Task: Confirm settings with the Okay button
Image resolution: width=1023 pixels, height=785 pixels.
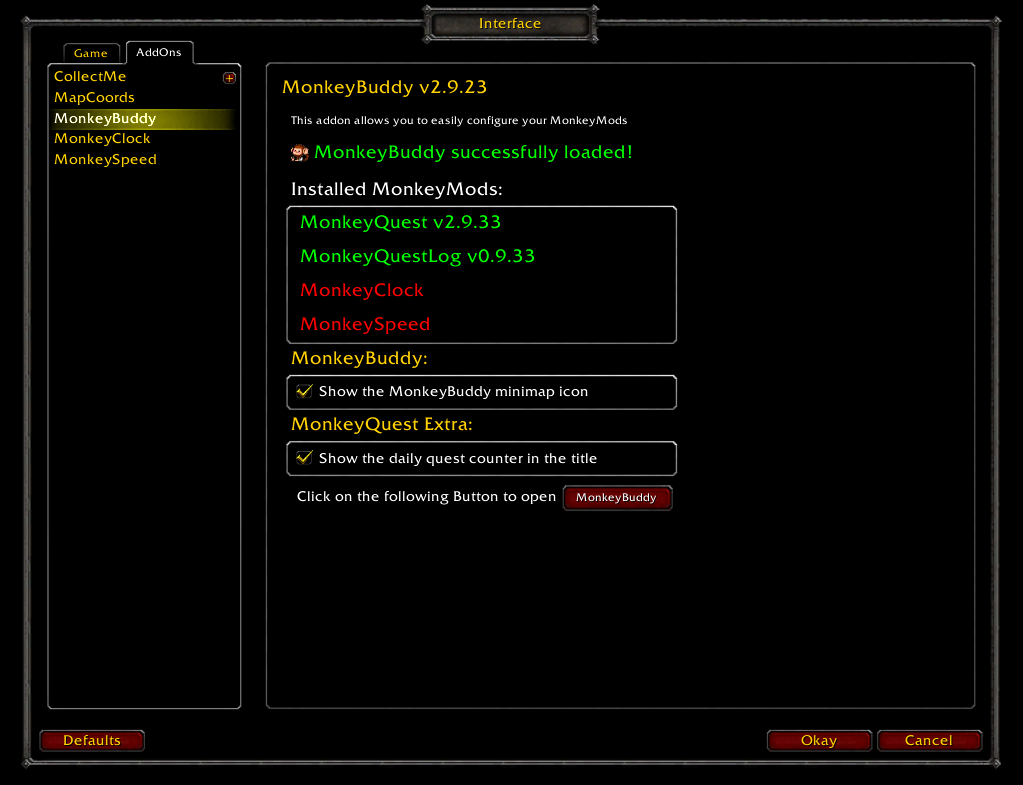Action: pos(818,740)
